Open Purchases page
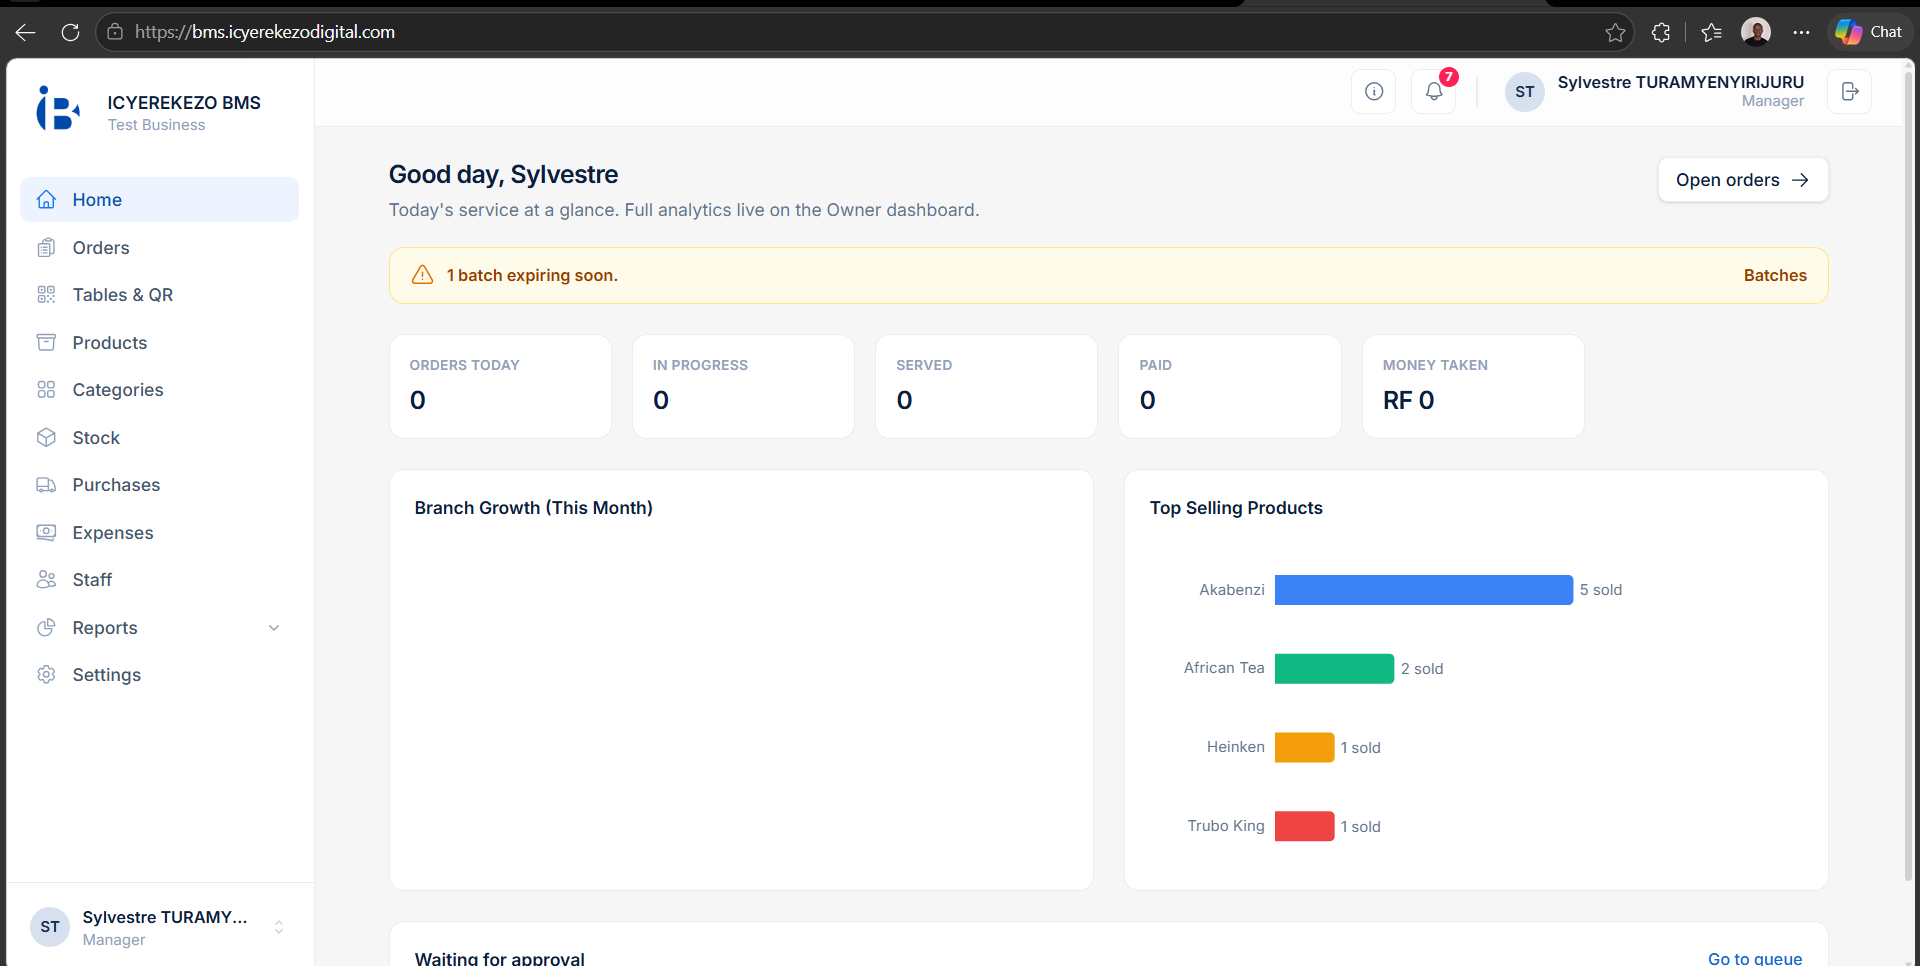Viewport: 1920px width, 966px height. (x=159, y=485)
